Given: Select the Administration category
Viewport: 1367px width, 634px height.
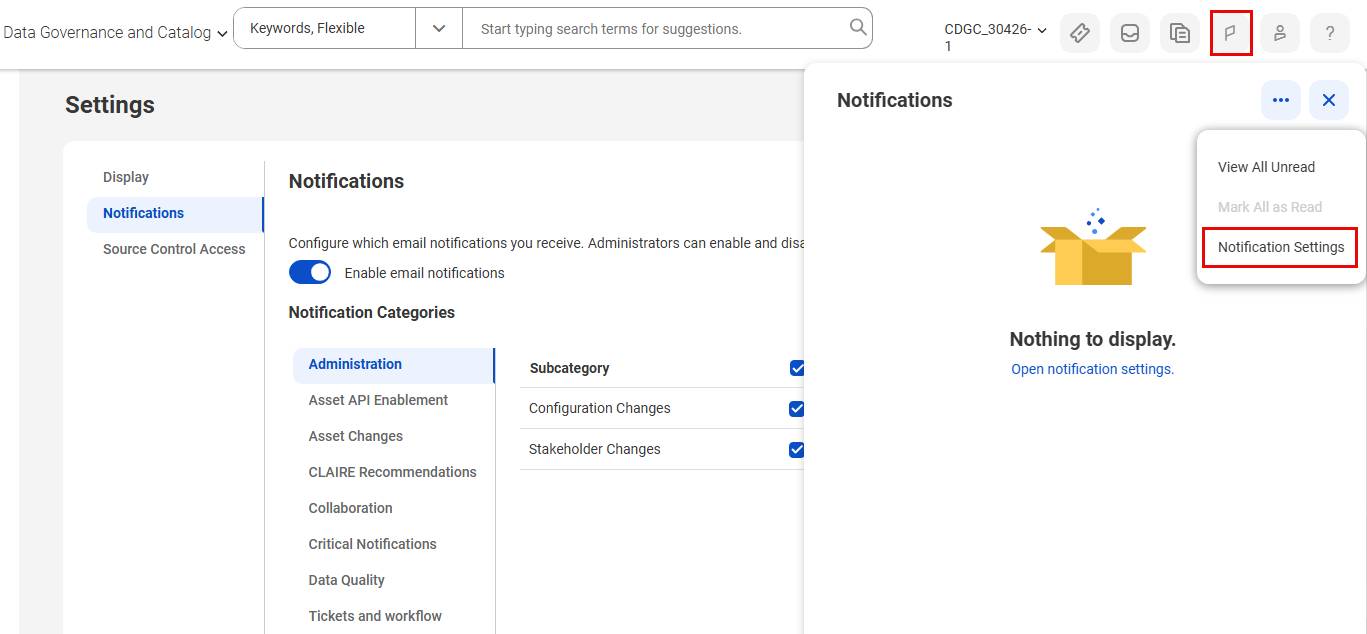Looking at the screenshot, I should pos(393,364).
